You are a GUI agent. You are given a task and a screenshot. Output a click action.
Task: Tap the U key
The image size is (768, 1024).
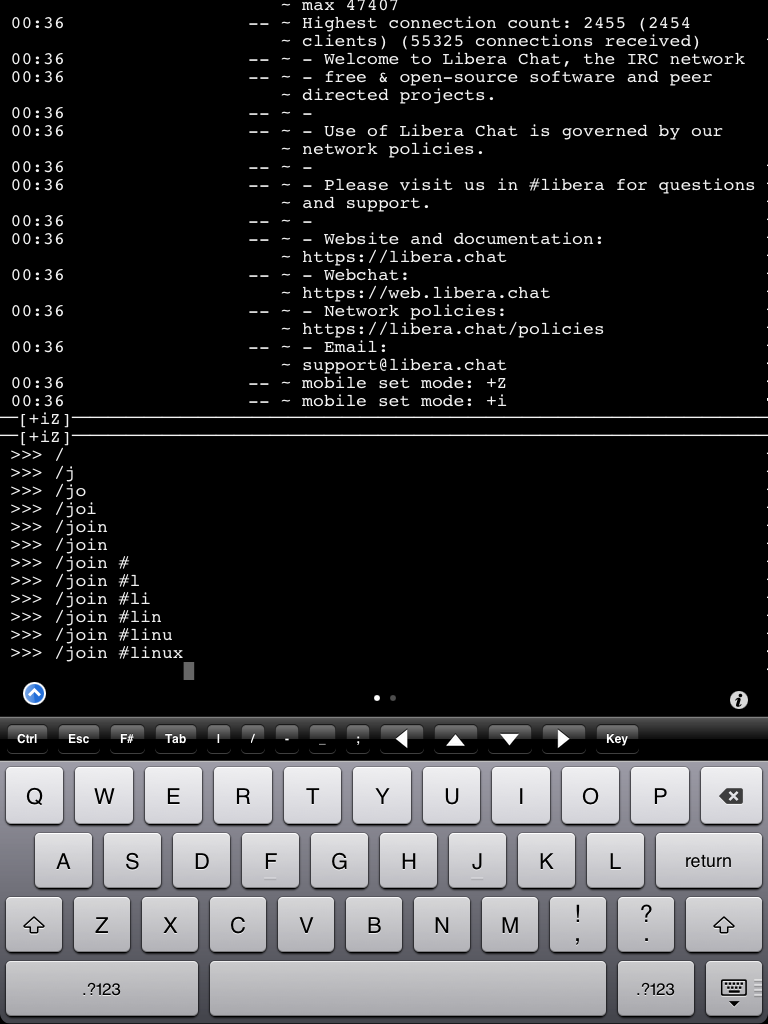(451, 795)
